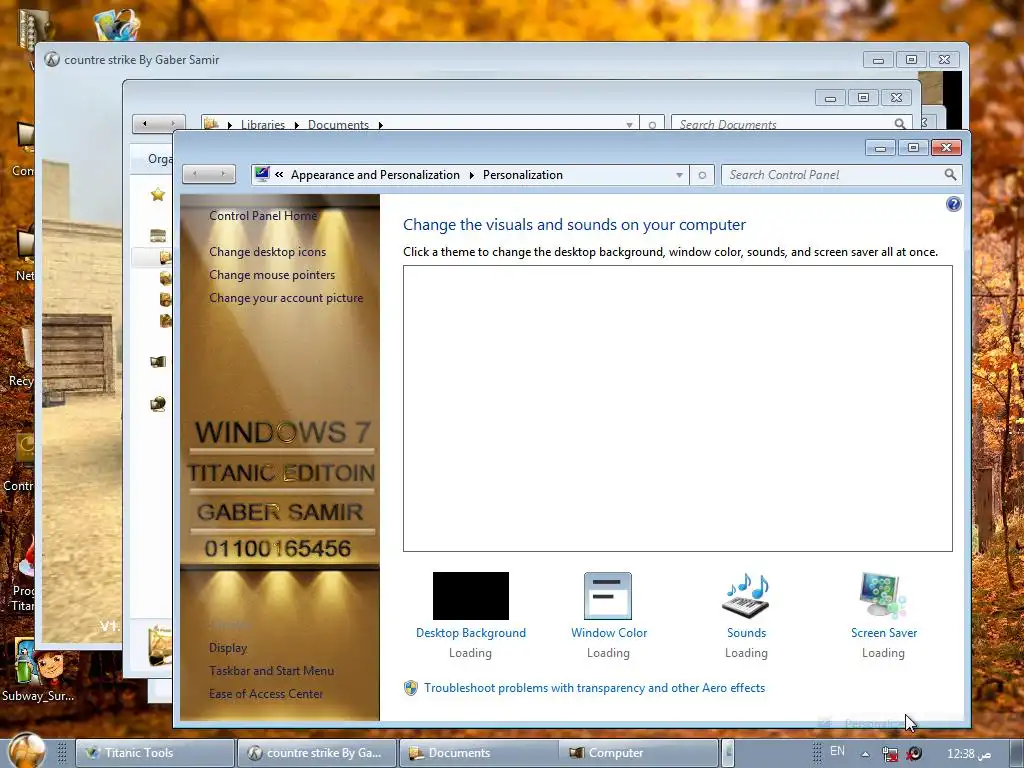Open address dropdown in Documents window
Image resolution: width=1024 pixels, height=768 pixels.
(x=629, y=125)
